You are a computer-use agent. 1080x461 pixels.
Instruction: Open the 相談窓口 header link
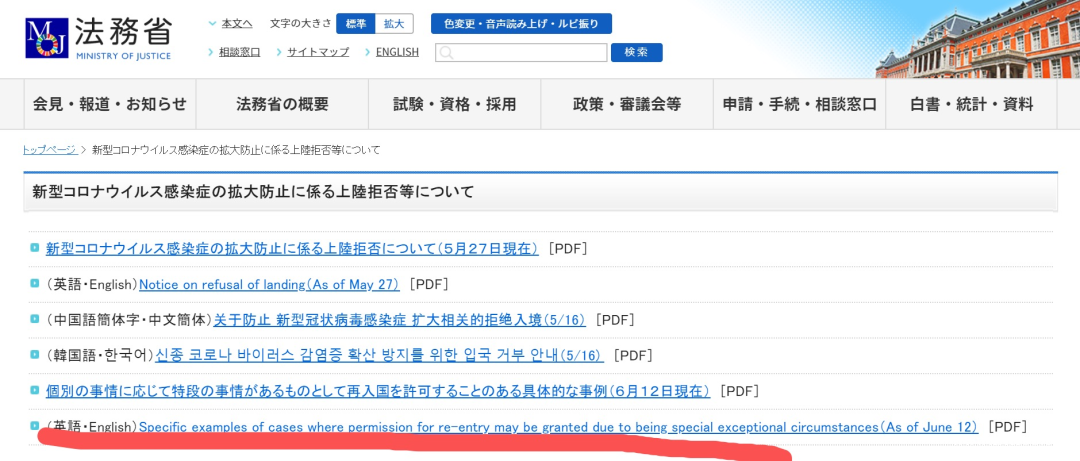(x=239, y=52)
